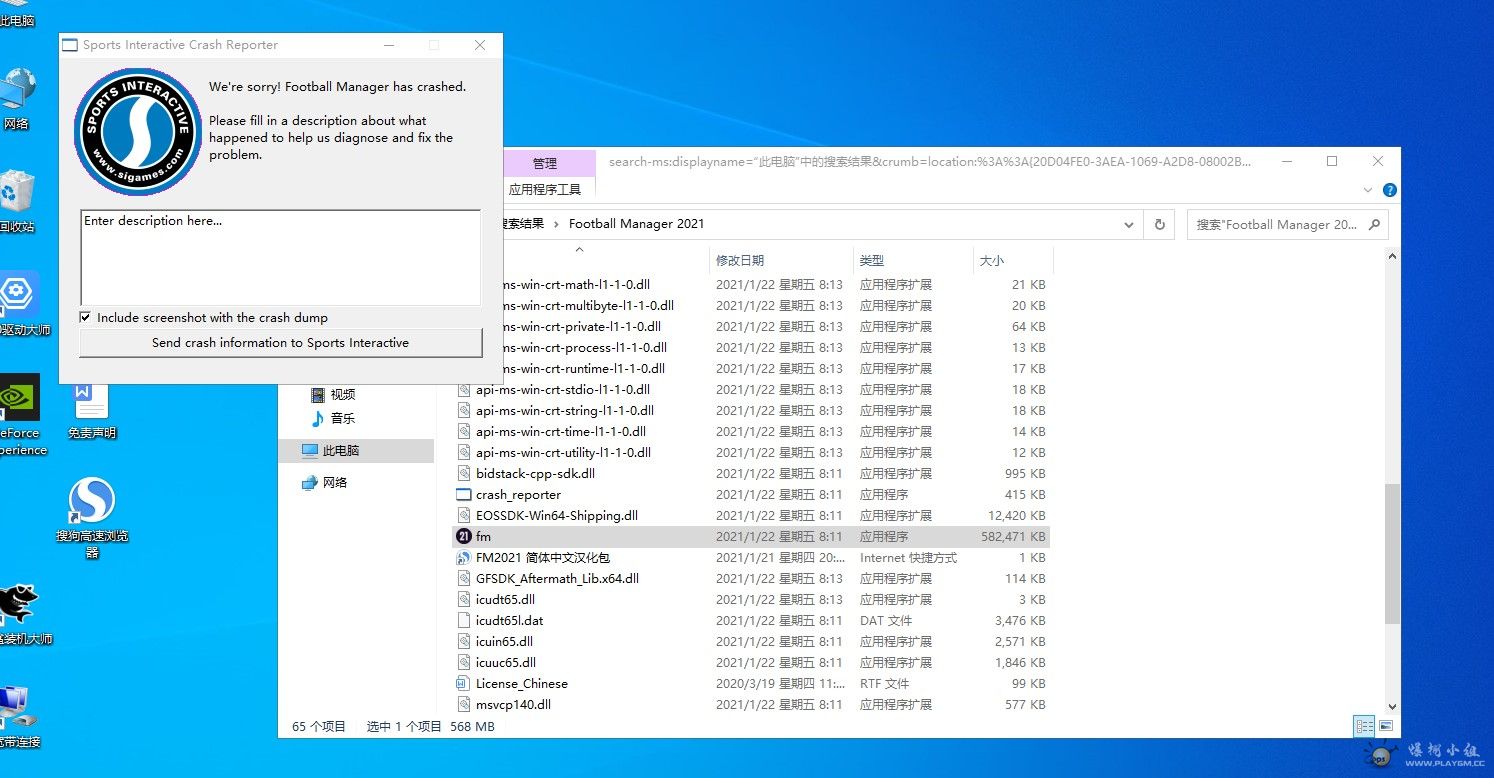Uncheck Include screenshot with the crash dump

(86, 318)
